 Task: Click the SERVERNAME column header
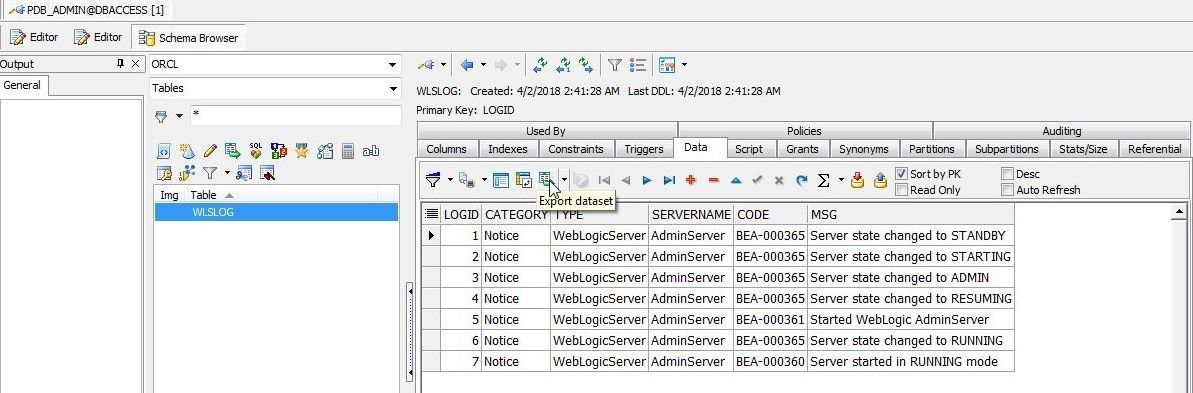point(692,215)
